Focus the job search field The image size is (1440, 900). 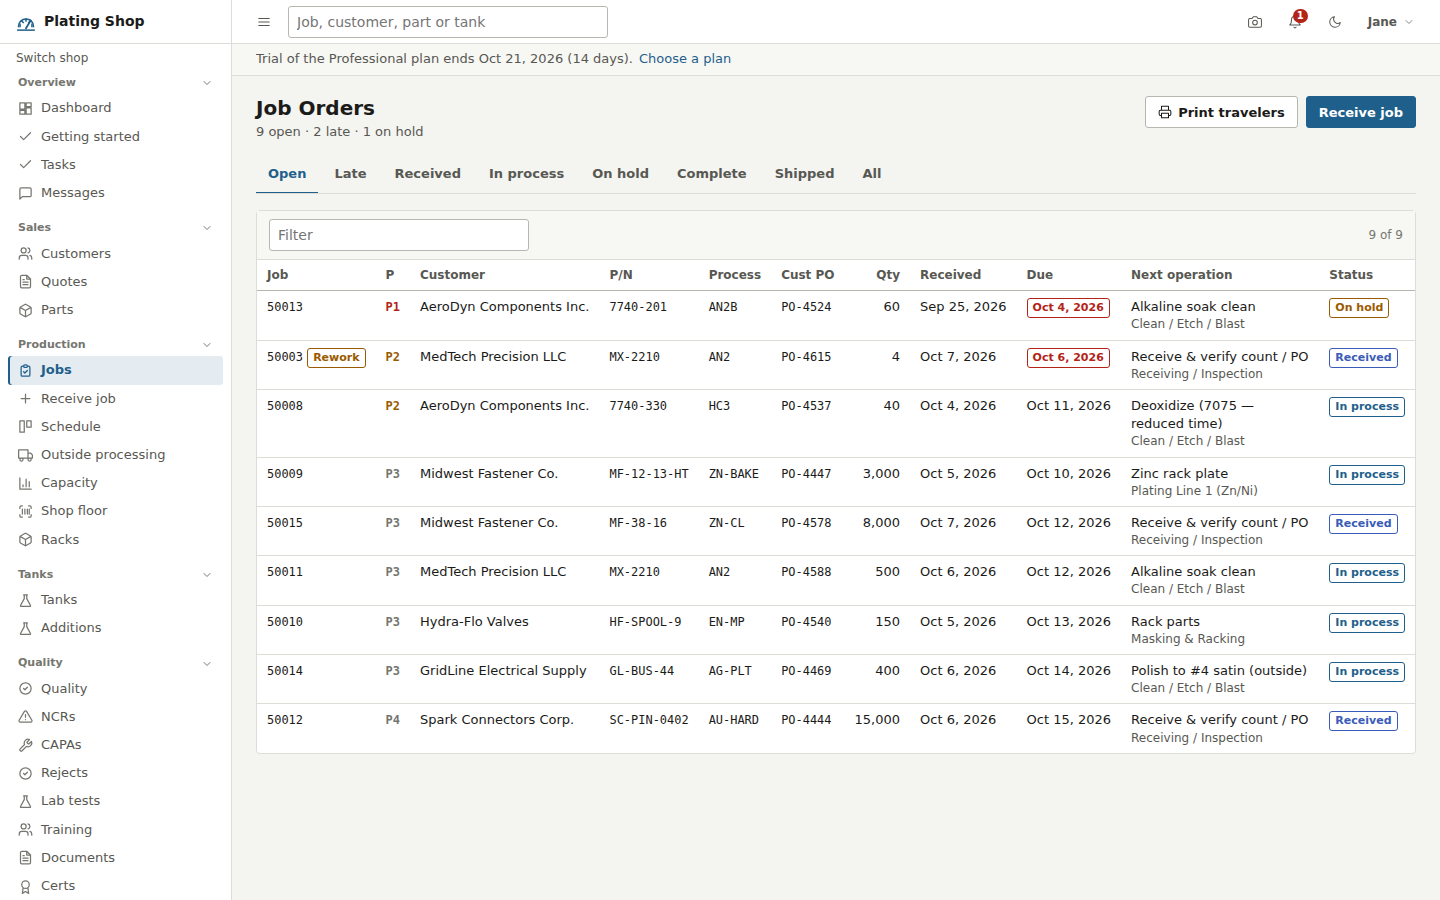pyautogui.click(x=447, y=22)
